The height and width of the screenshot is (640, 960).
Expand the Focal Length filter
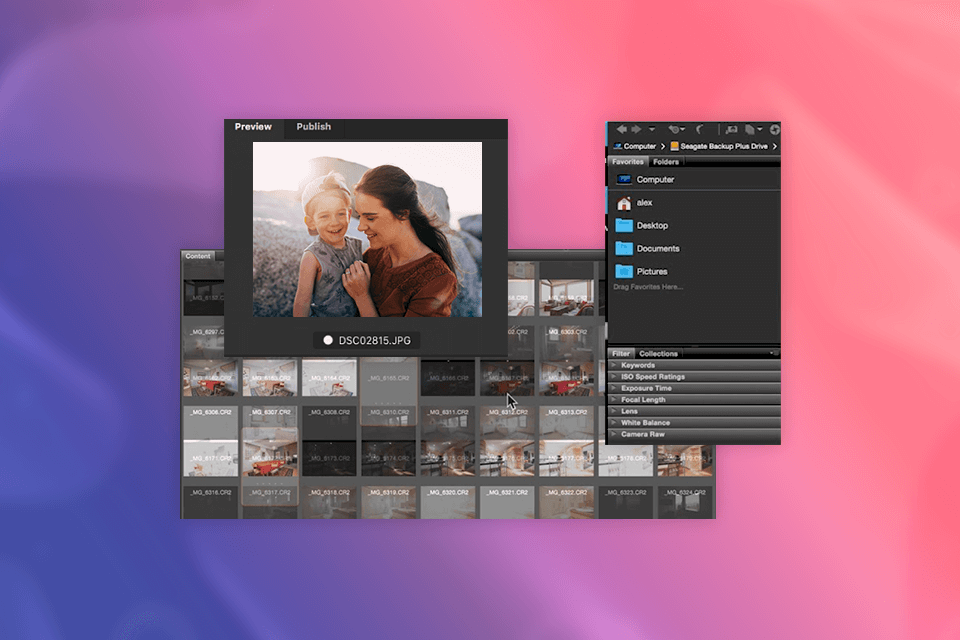point(694,399)
